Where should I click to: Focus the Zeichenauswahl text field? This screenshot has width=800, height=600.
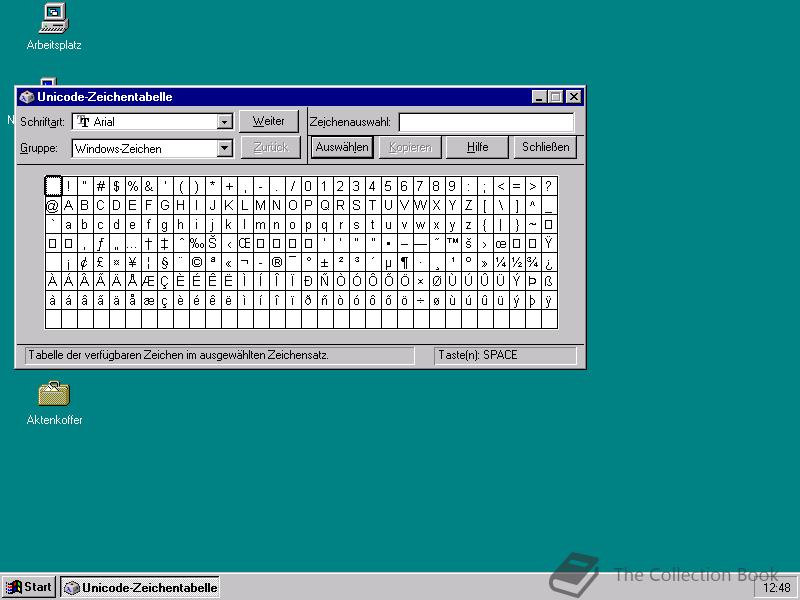pos(486,122)
